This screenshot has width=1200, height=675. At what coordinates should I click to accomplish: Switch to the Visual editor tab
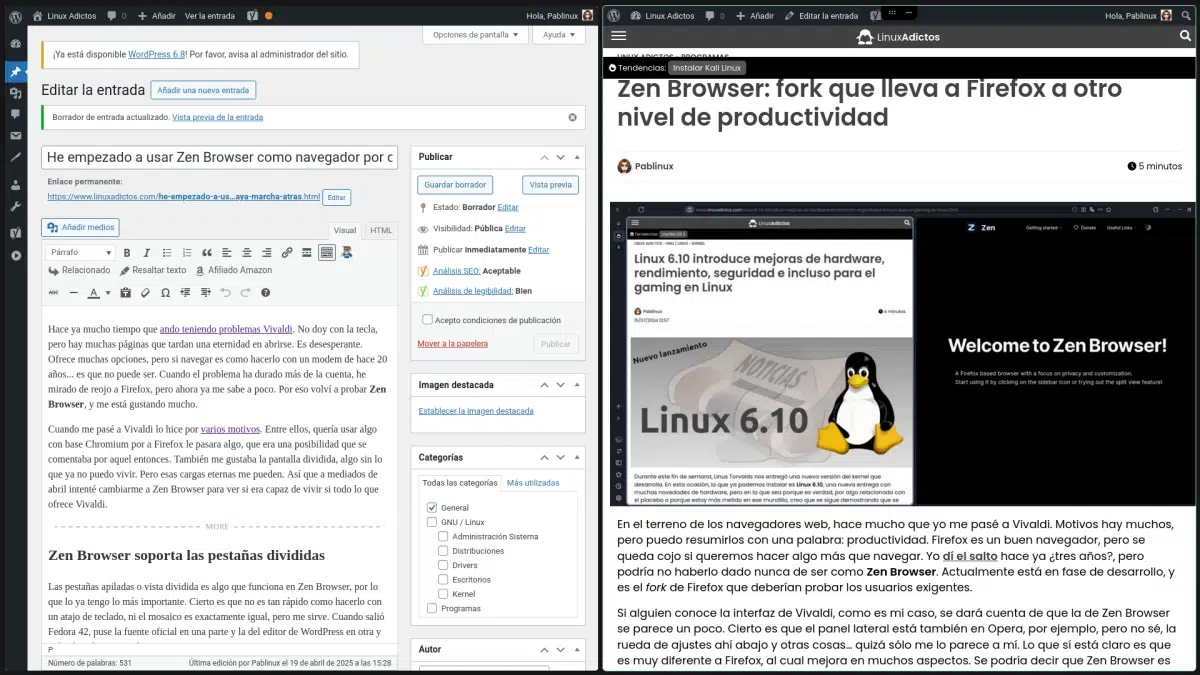344,230
